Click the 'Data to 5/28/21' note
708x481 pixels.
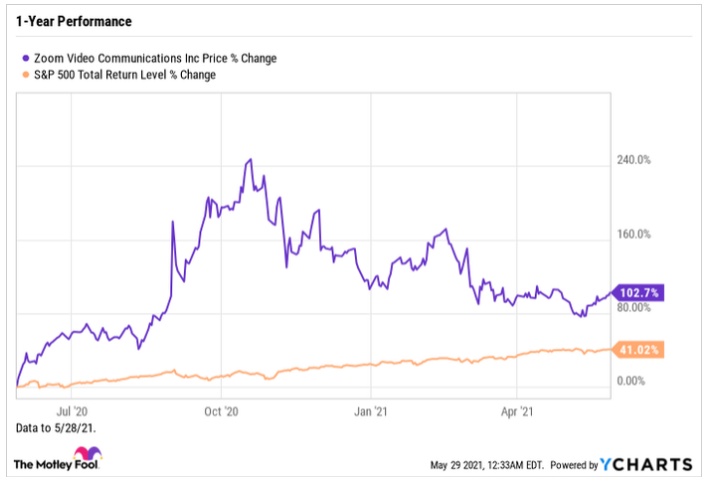(57, 427)
